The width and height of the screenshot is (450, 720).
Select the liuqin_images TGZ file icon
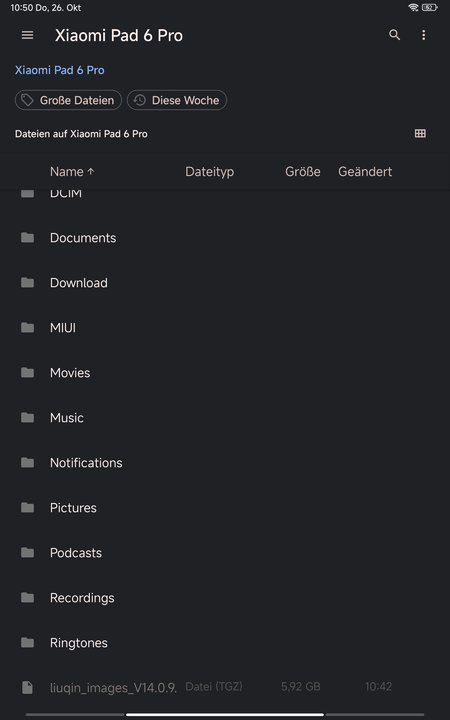coord(28,687)
